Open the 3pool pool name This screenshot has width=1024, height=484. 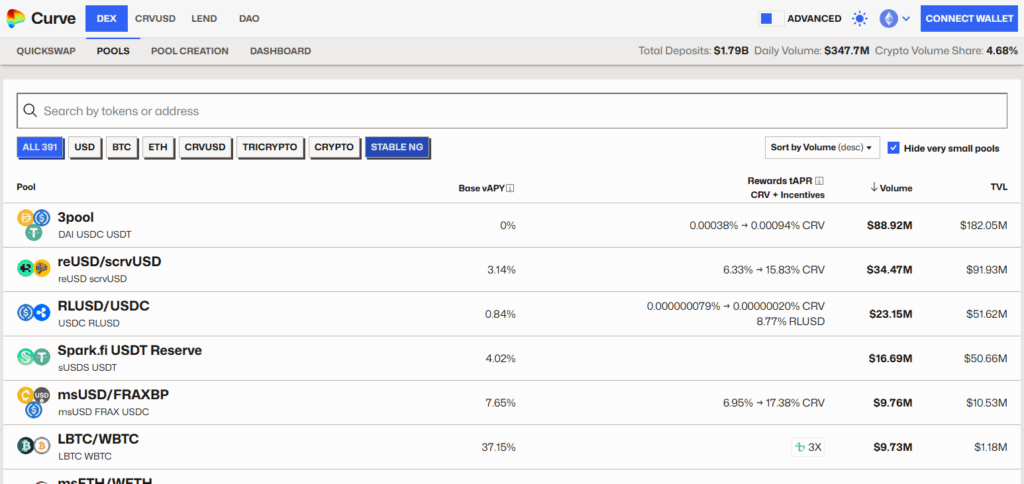pos(76,218)
